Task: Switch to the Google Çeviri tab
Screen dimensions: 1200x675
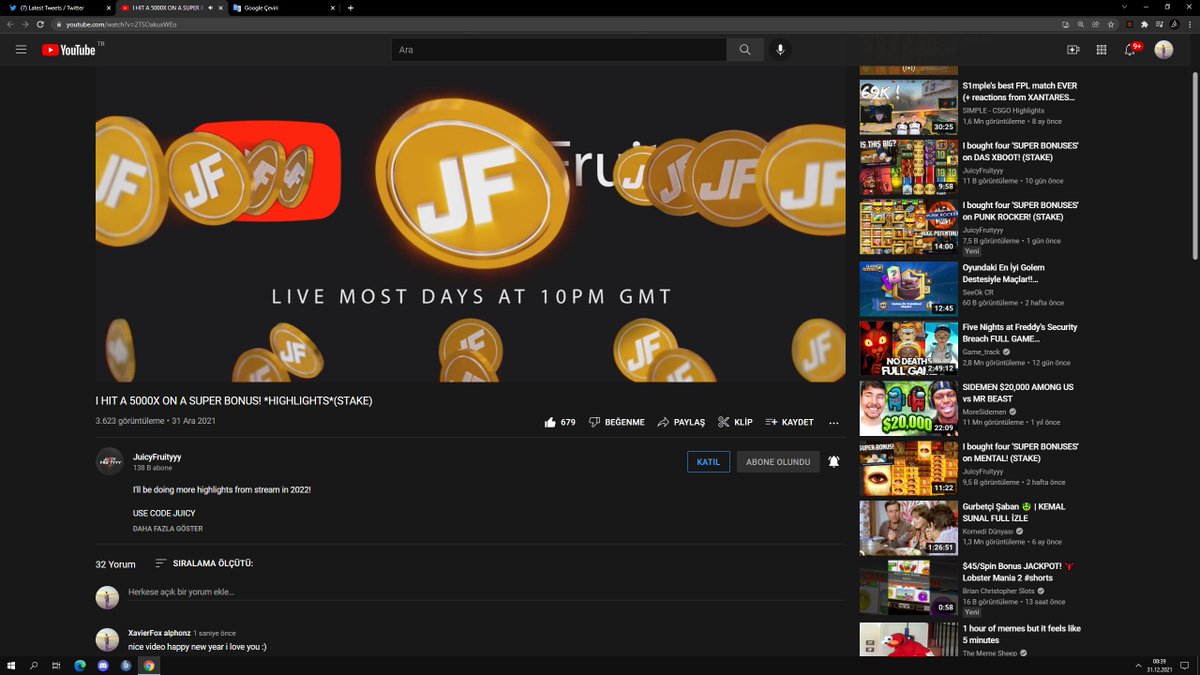Action: click(283, 8)
